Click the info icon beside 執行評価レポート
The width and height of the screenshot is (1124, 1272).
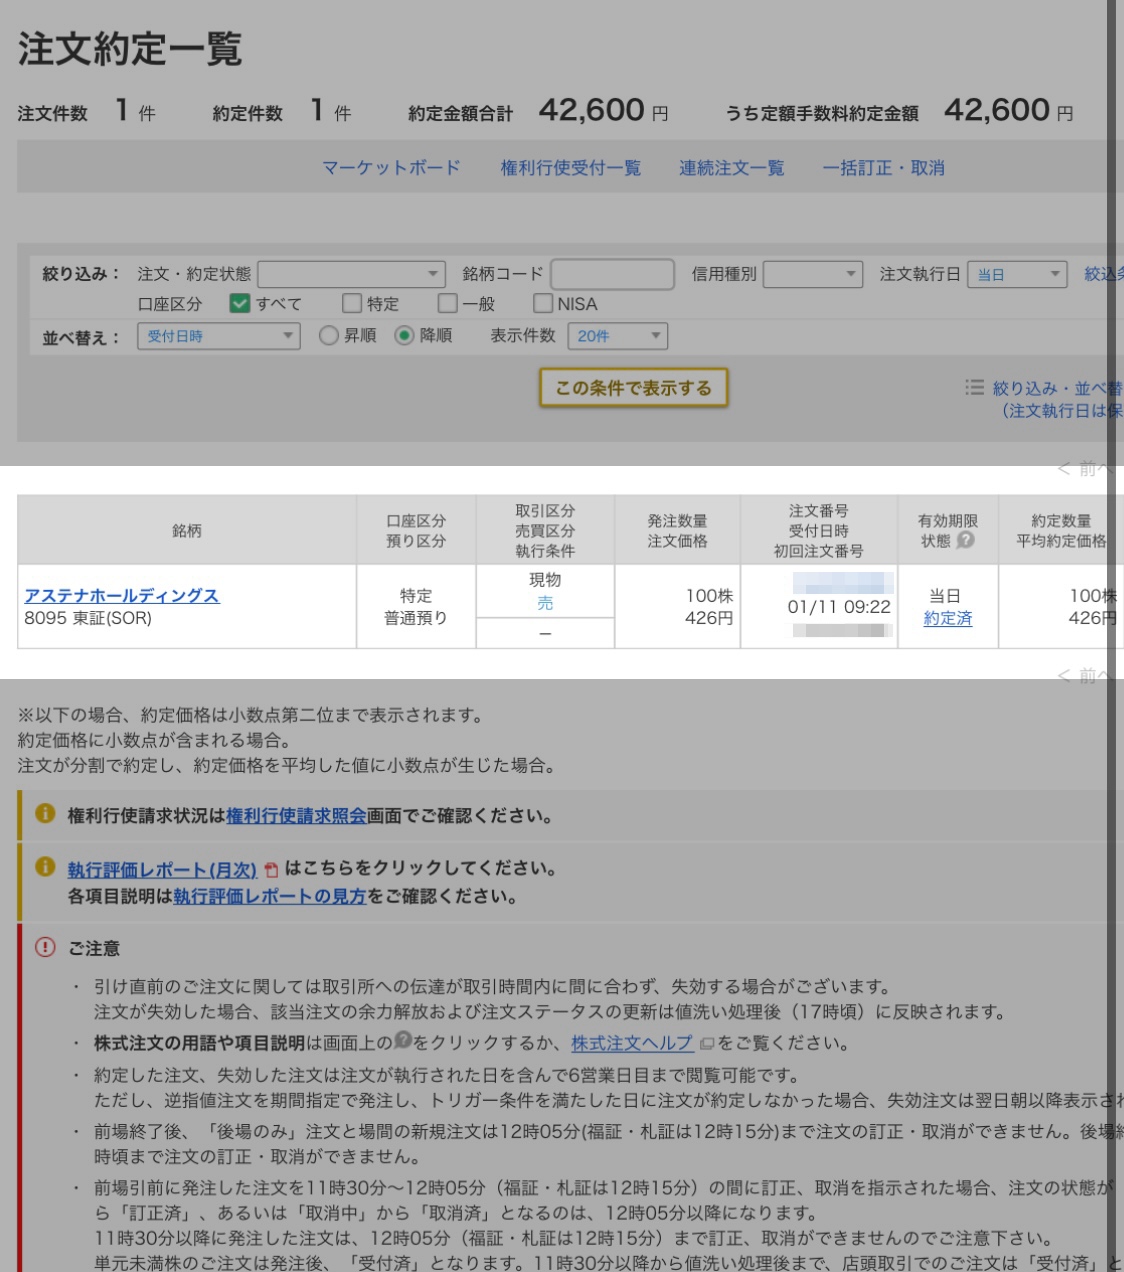click(x=45, y=865)
